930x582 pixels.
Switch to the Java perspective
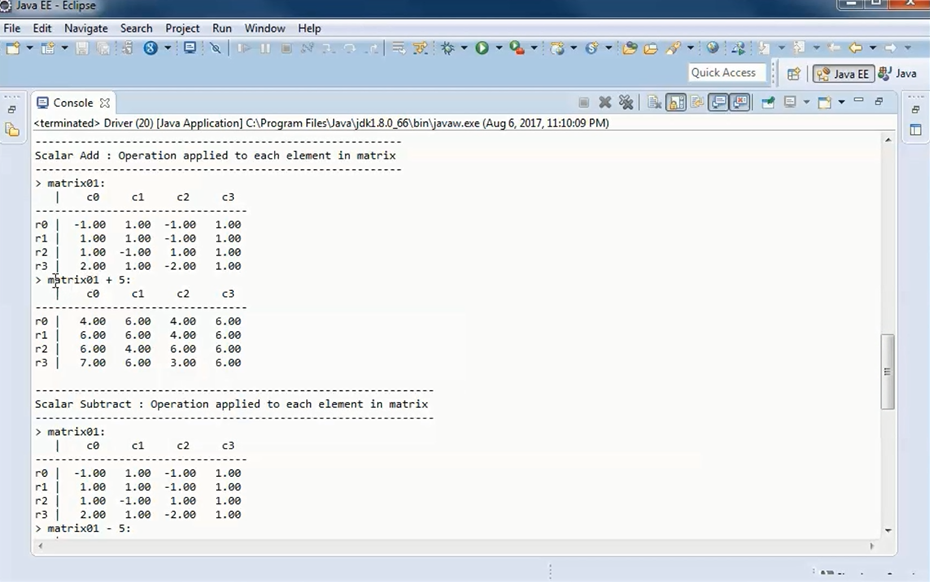coord(903,73)
